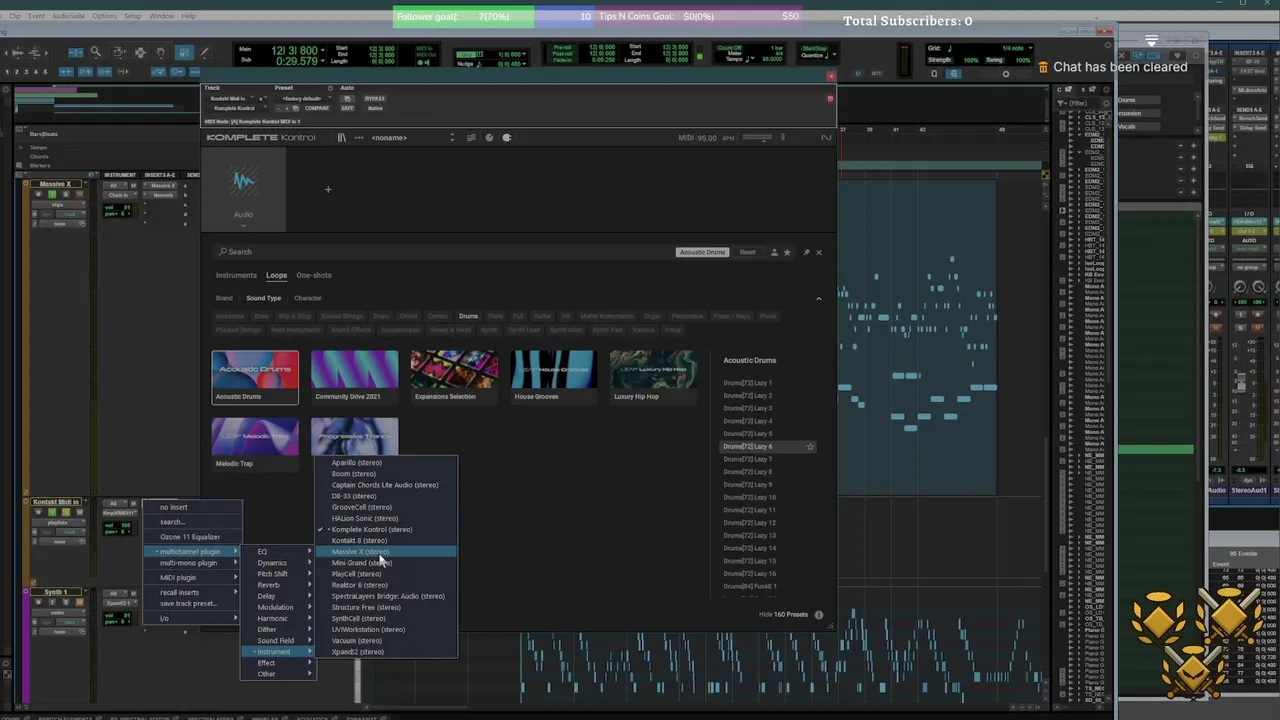Select the Trim tool in toolbar
The width and height of the screenshot is (1280, 720).
(x=120, y=52)
